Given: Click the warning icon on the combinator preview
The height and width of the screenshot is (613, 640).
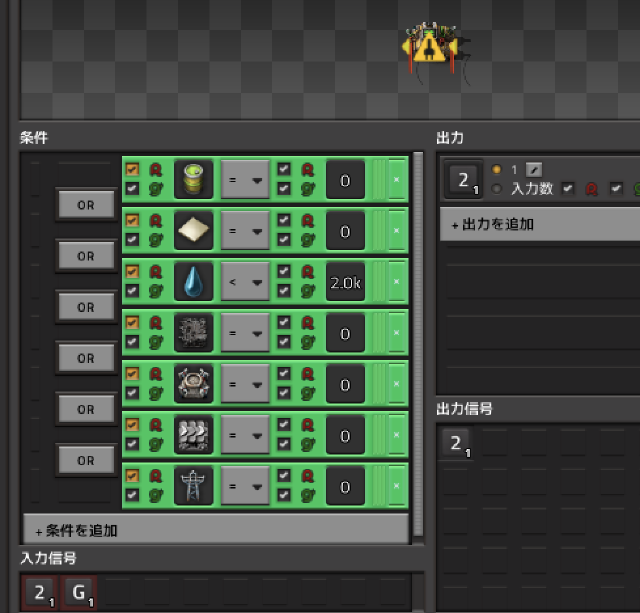Looking at the screenshot, I should click(x=429, y=46).
